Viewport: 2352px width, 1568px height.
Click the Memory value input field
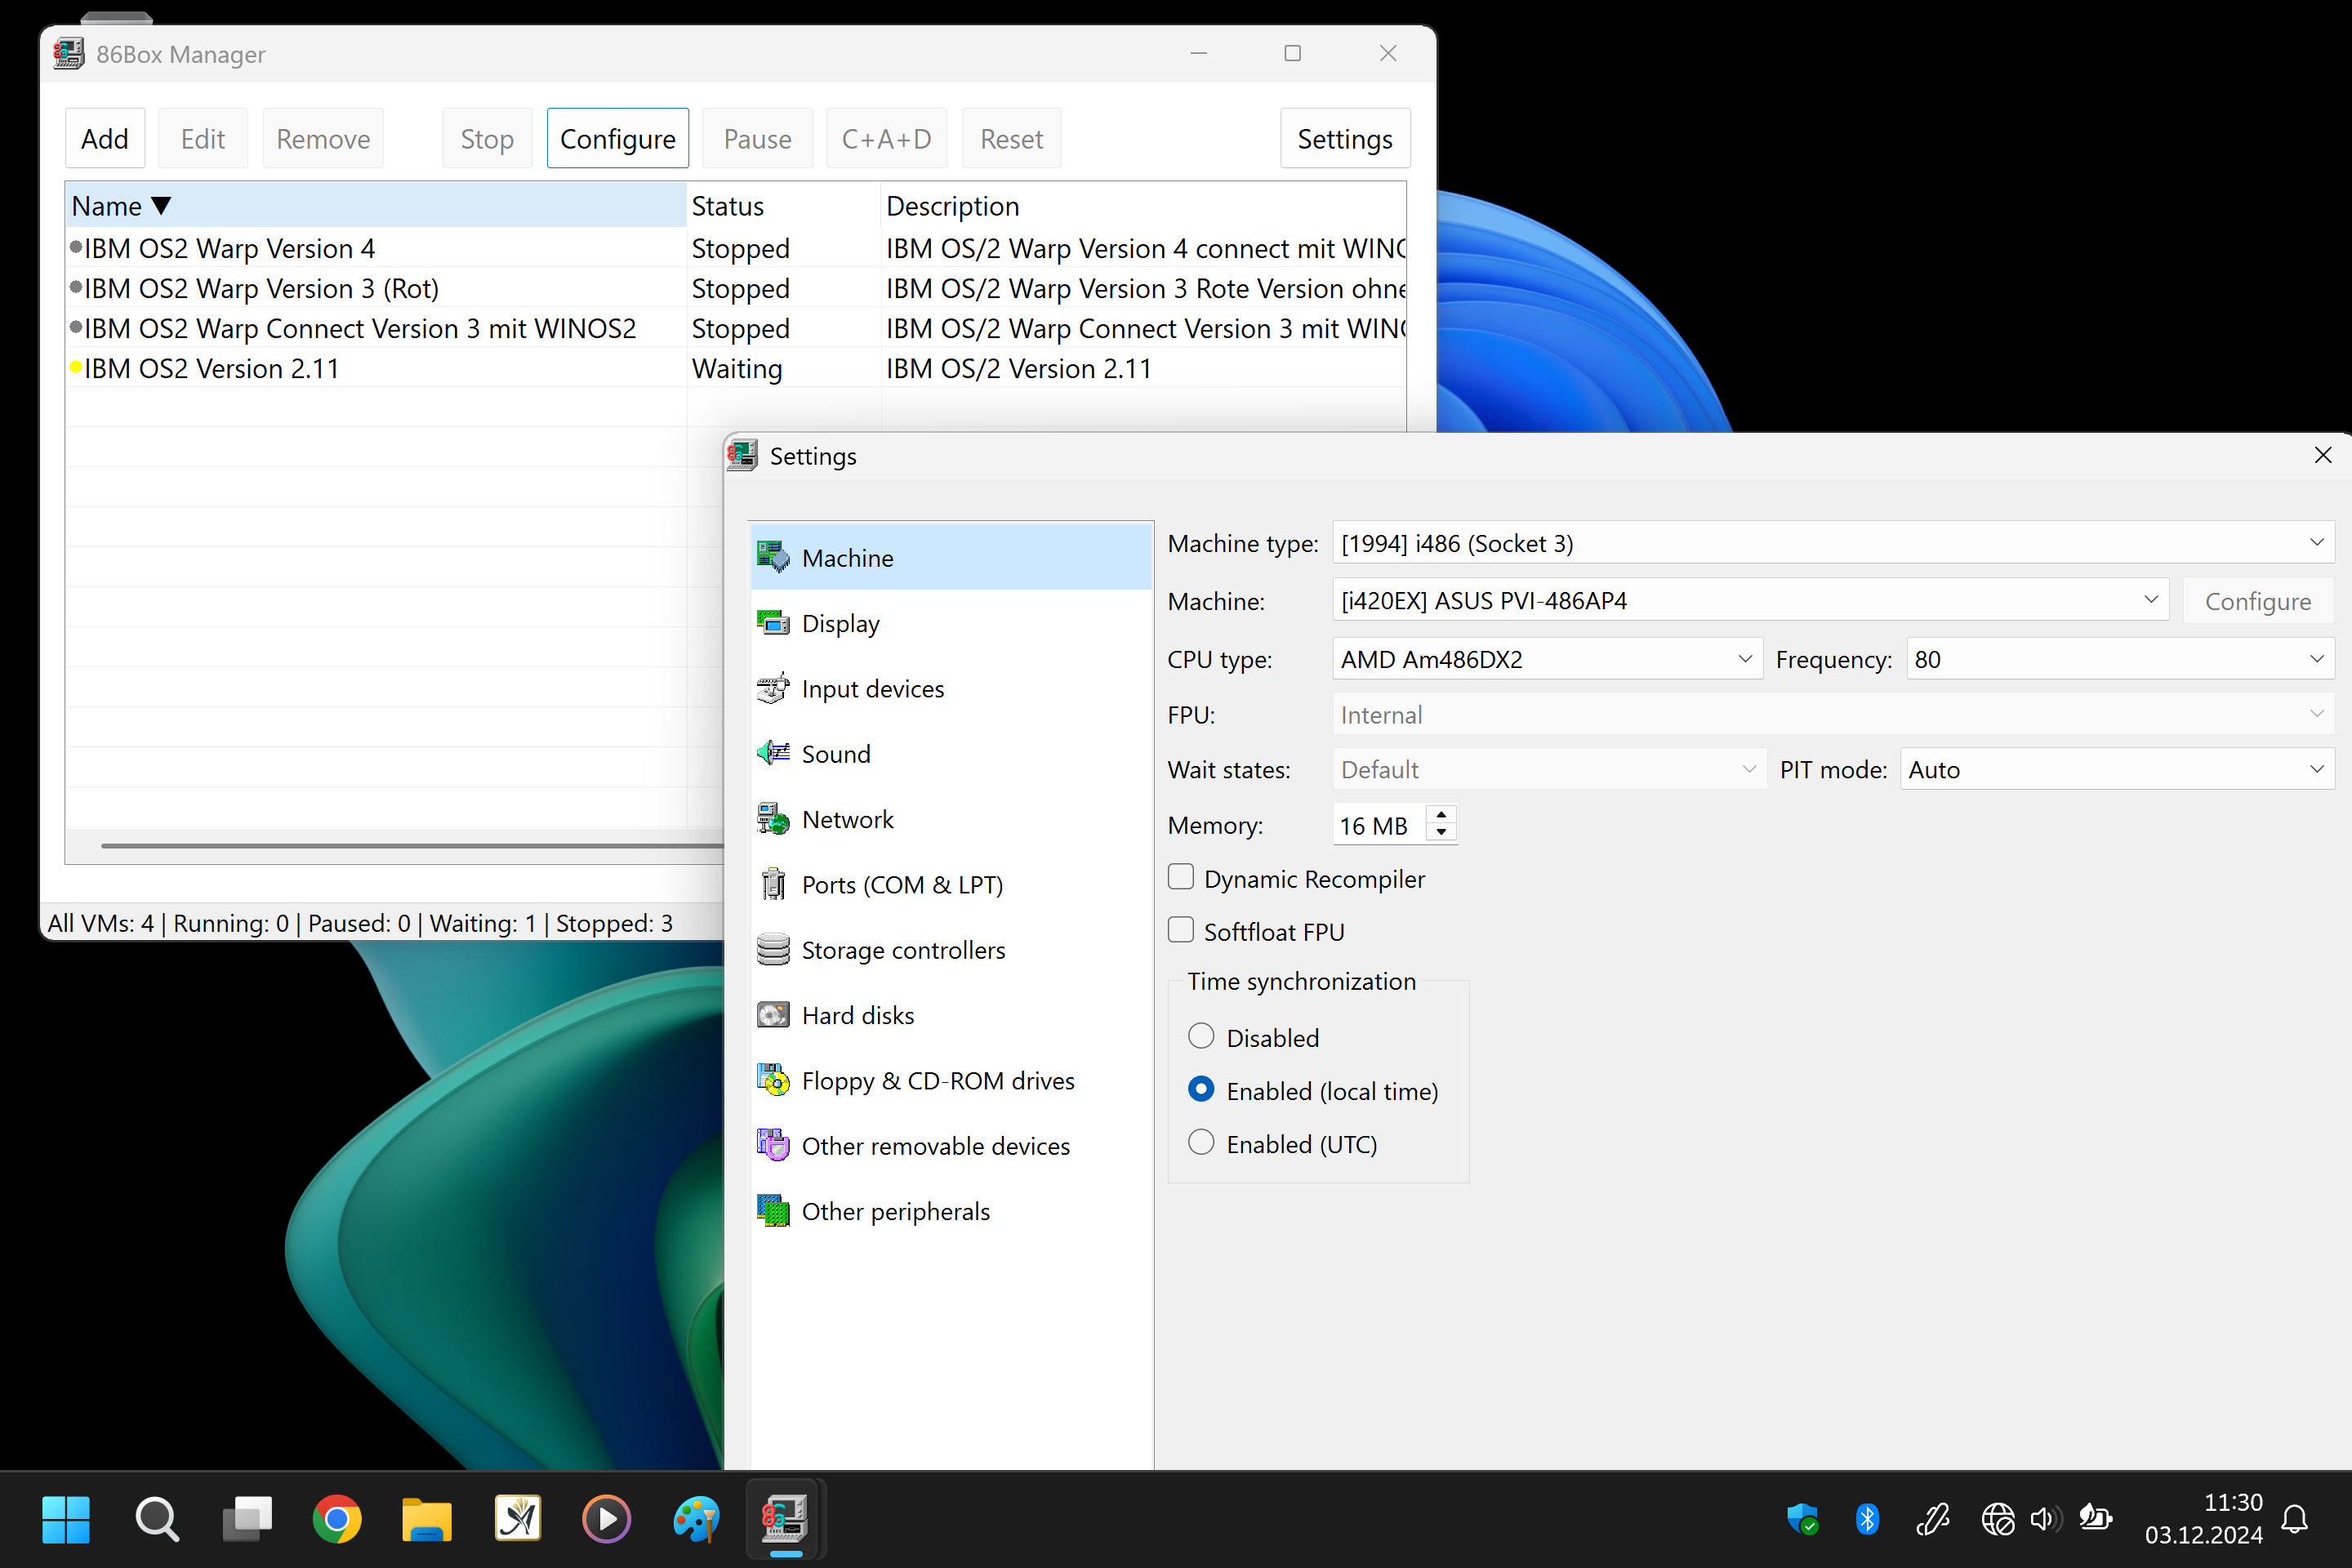point(1381,825)
